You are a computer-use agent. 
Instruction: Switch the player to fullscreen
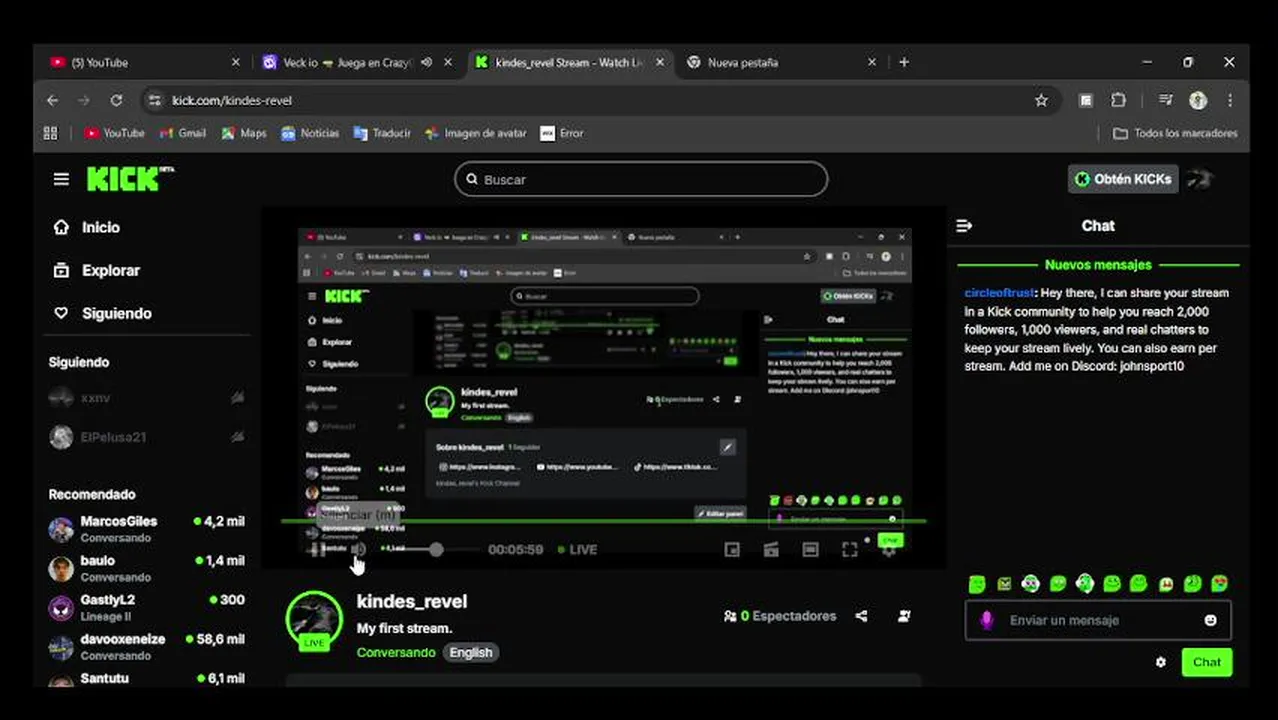point(849,549)
